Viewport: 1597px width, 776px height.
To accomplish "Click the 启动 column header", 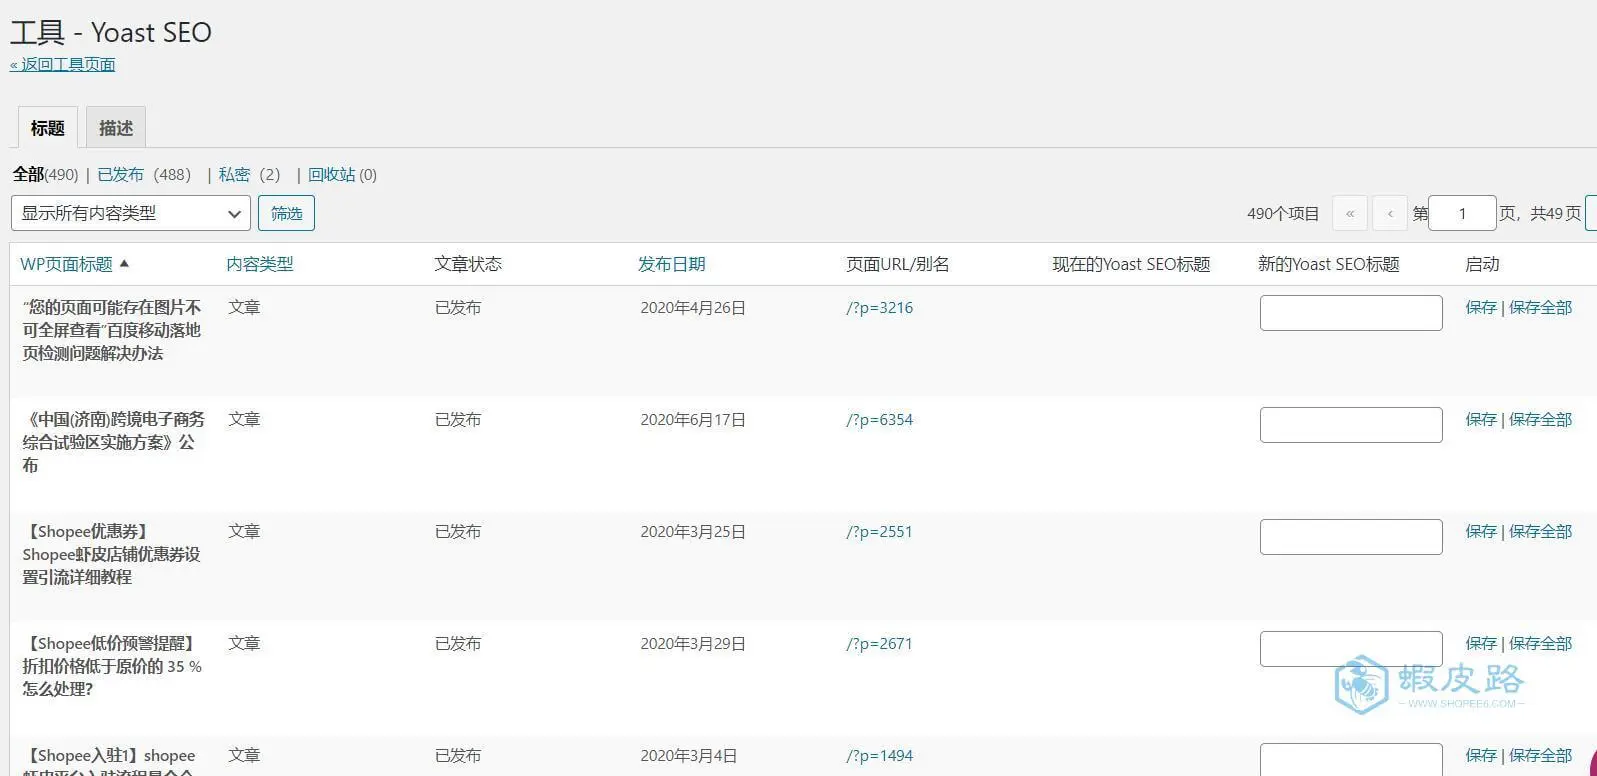I will pos(1482,264).
